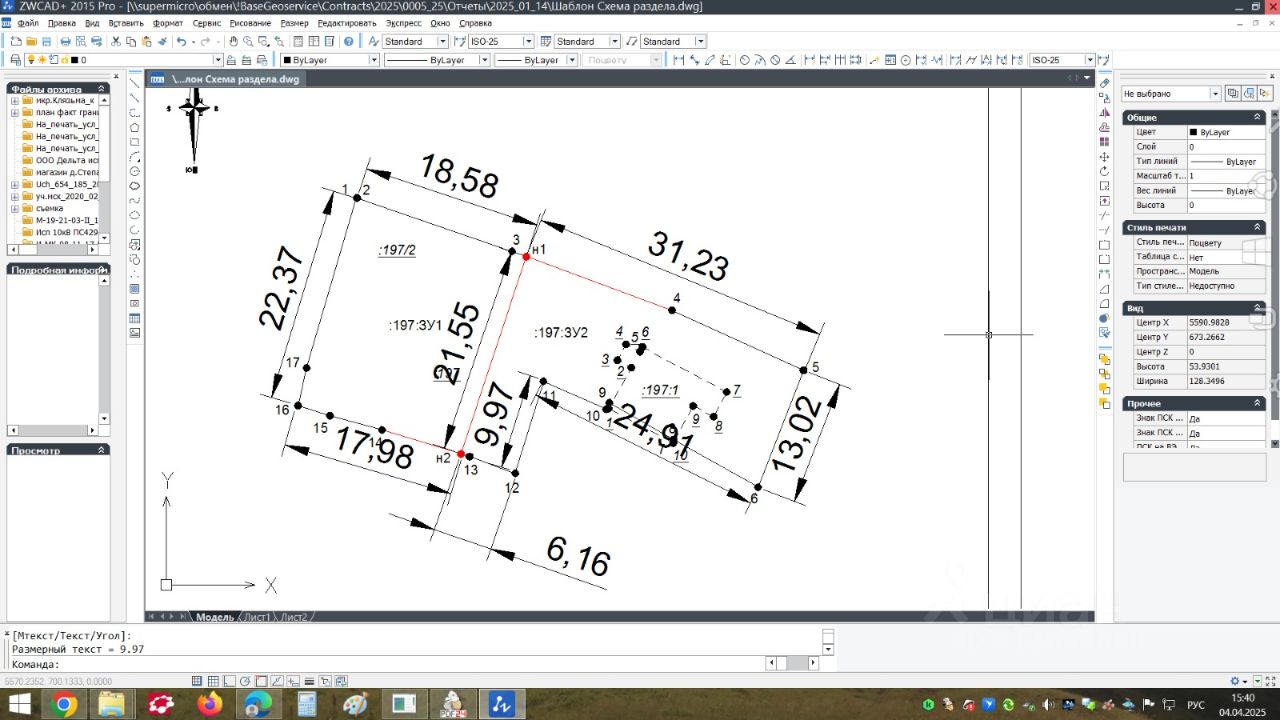Open the Формат menu
1280x720 pixels.
click(x=168, y=22)
